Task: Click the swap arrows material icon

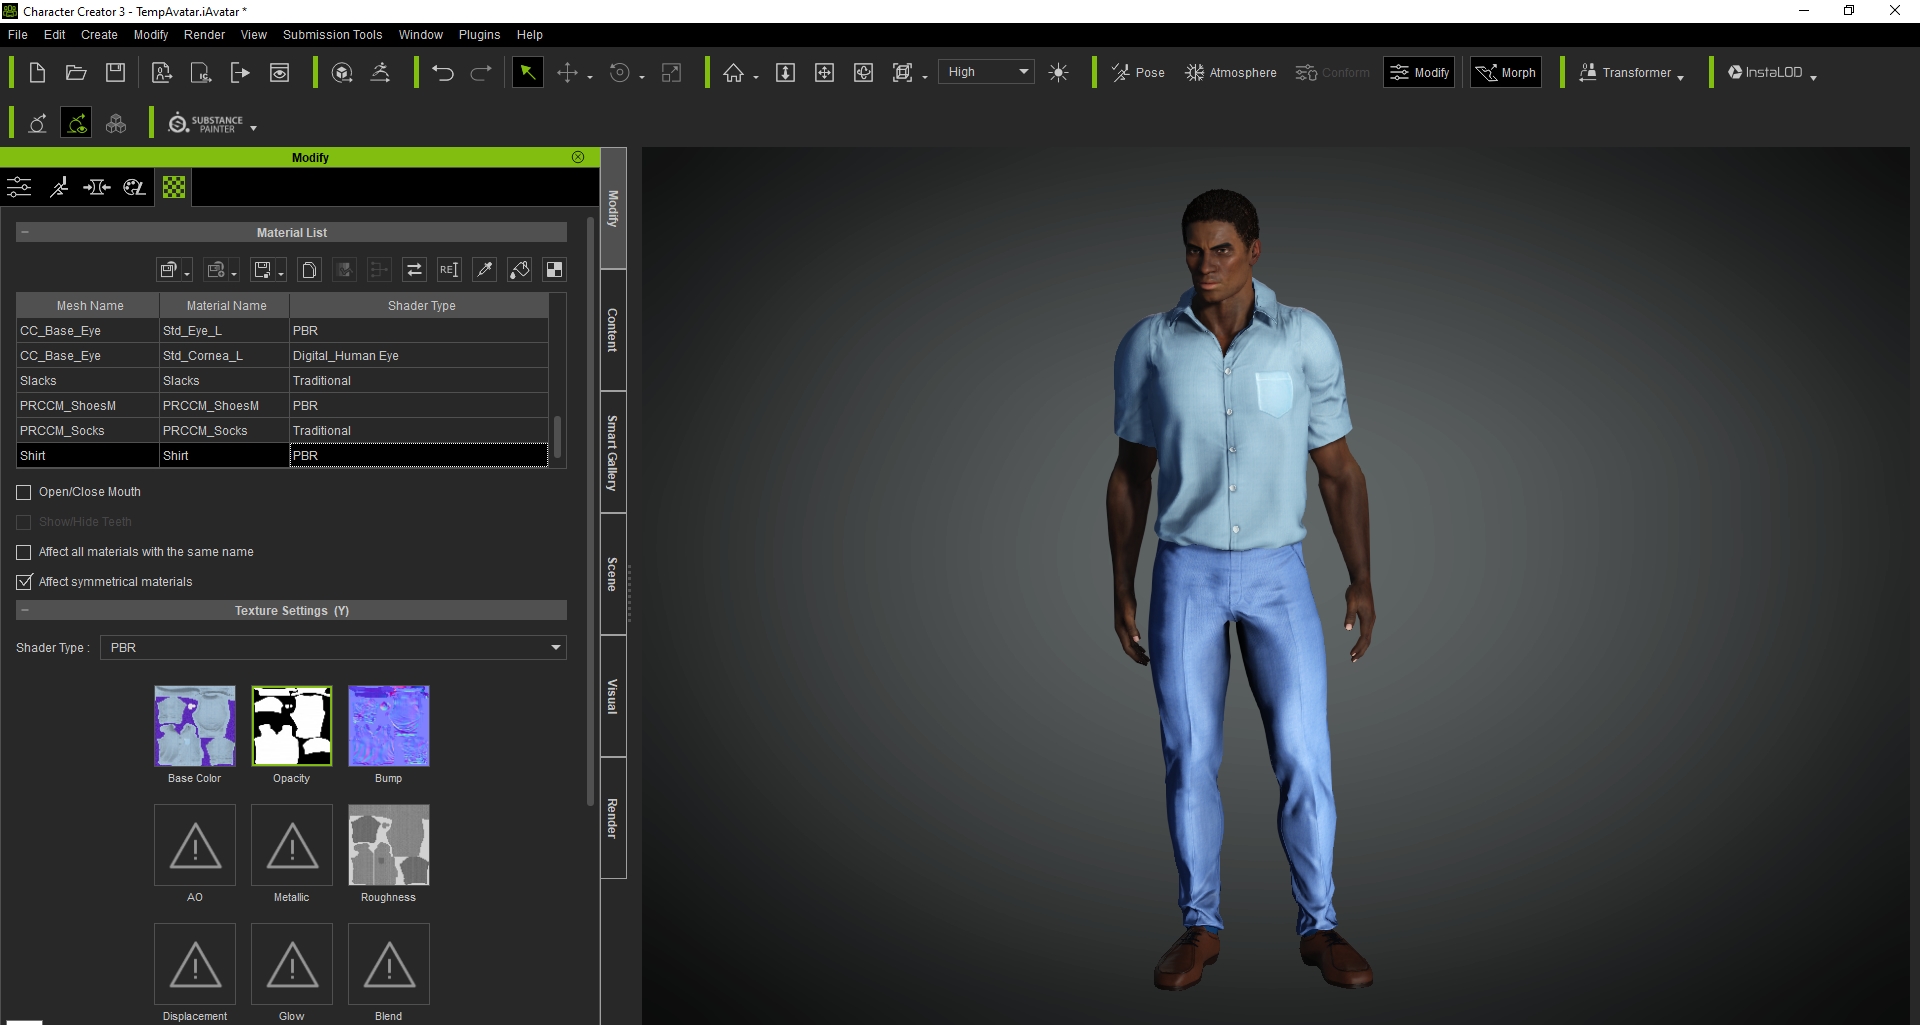Action: [414, 269]
